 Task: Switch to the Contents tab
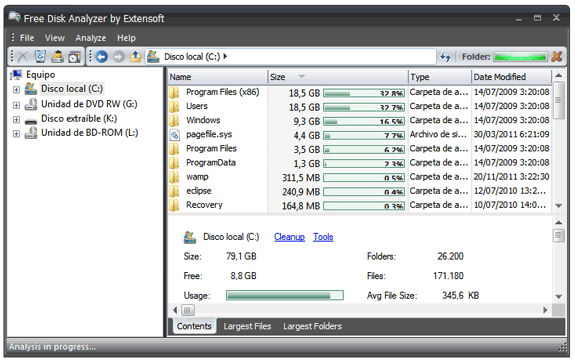194,326
